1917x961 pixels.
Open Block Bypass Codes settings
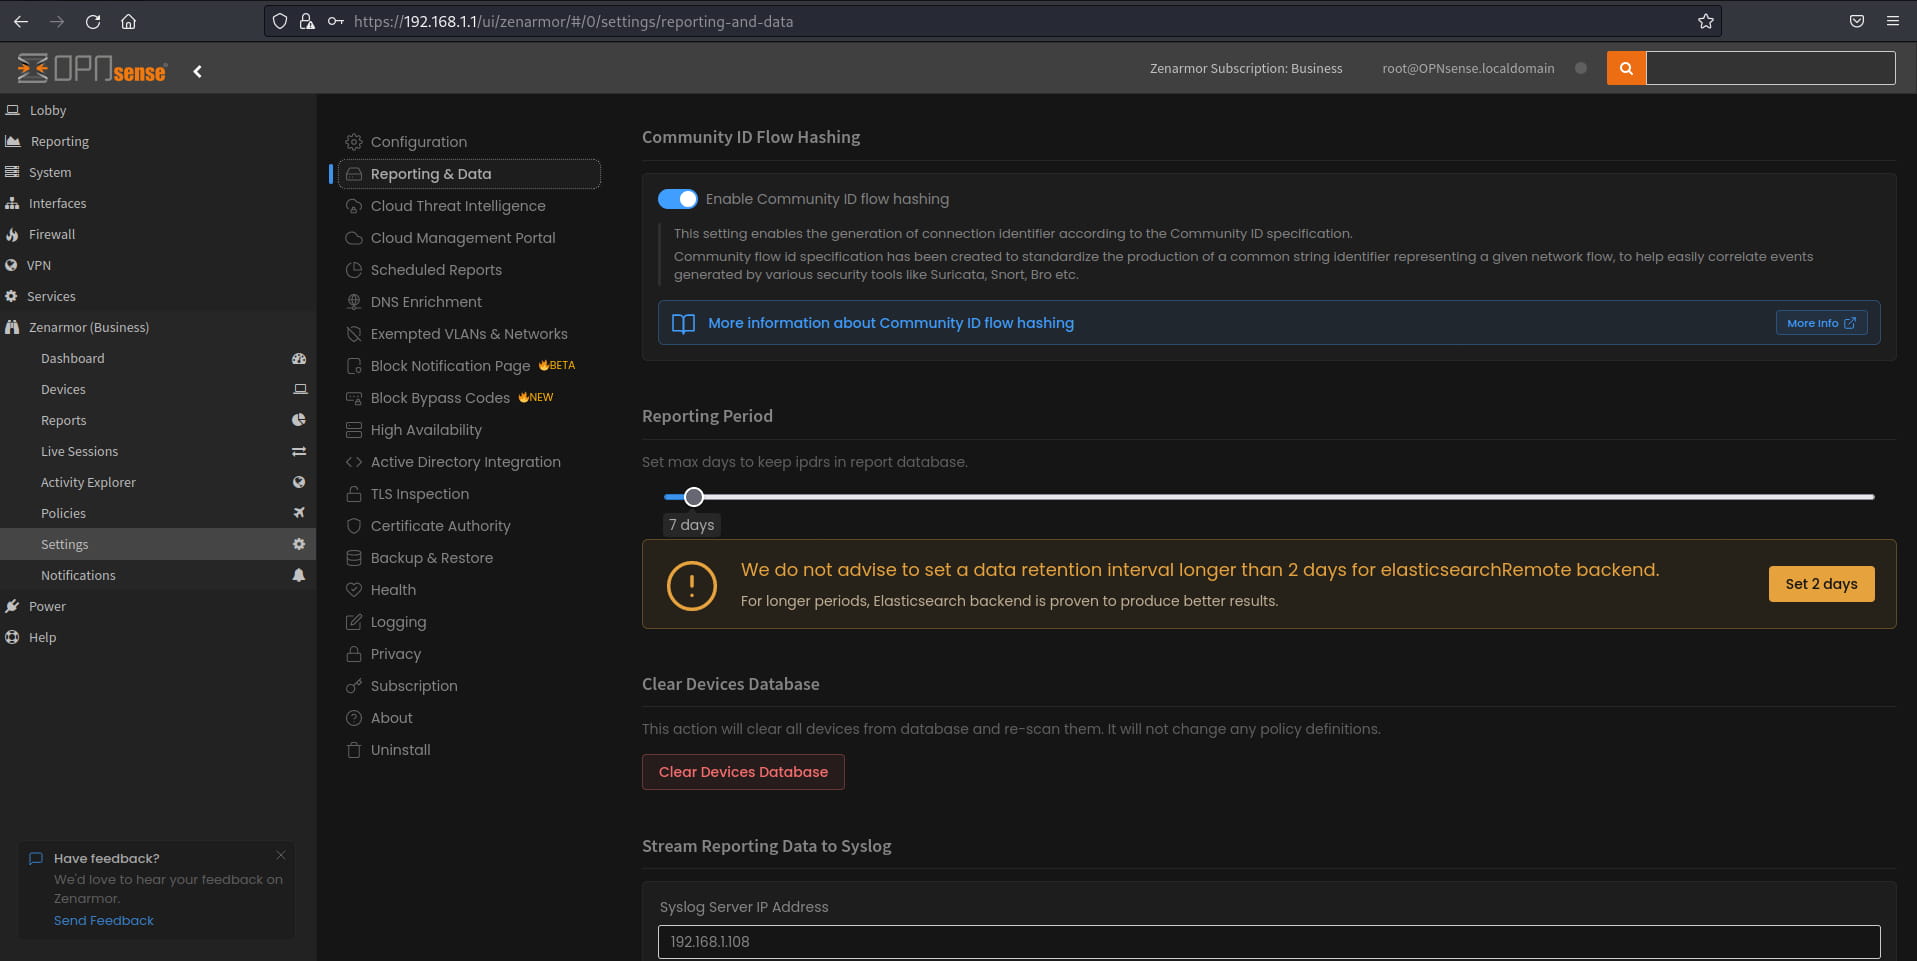point(440,398)
